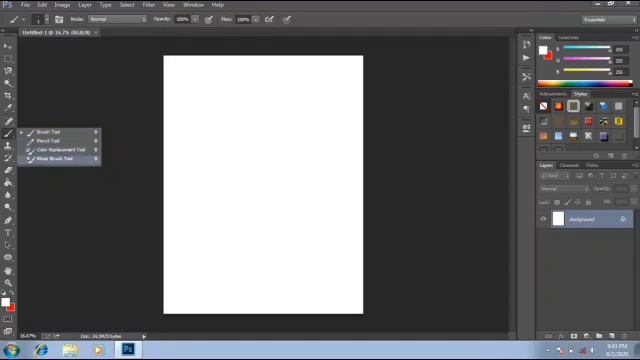This screenshot has height=360, width=640.
Task: Open the brush Mode dropdown
Action: (118, 19)
